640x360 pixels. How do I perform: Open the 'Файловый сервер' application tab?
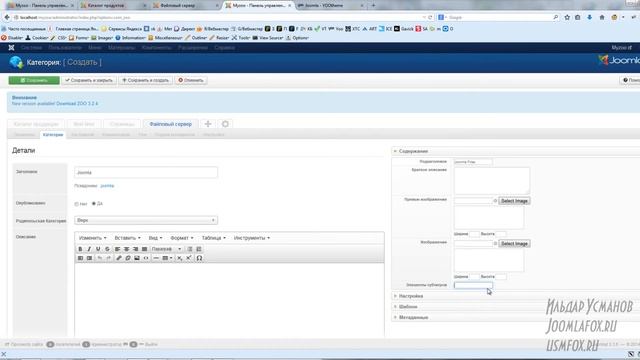point(171,124)
